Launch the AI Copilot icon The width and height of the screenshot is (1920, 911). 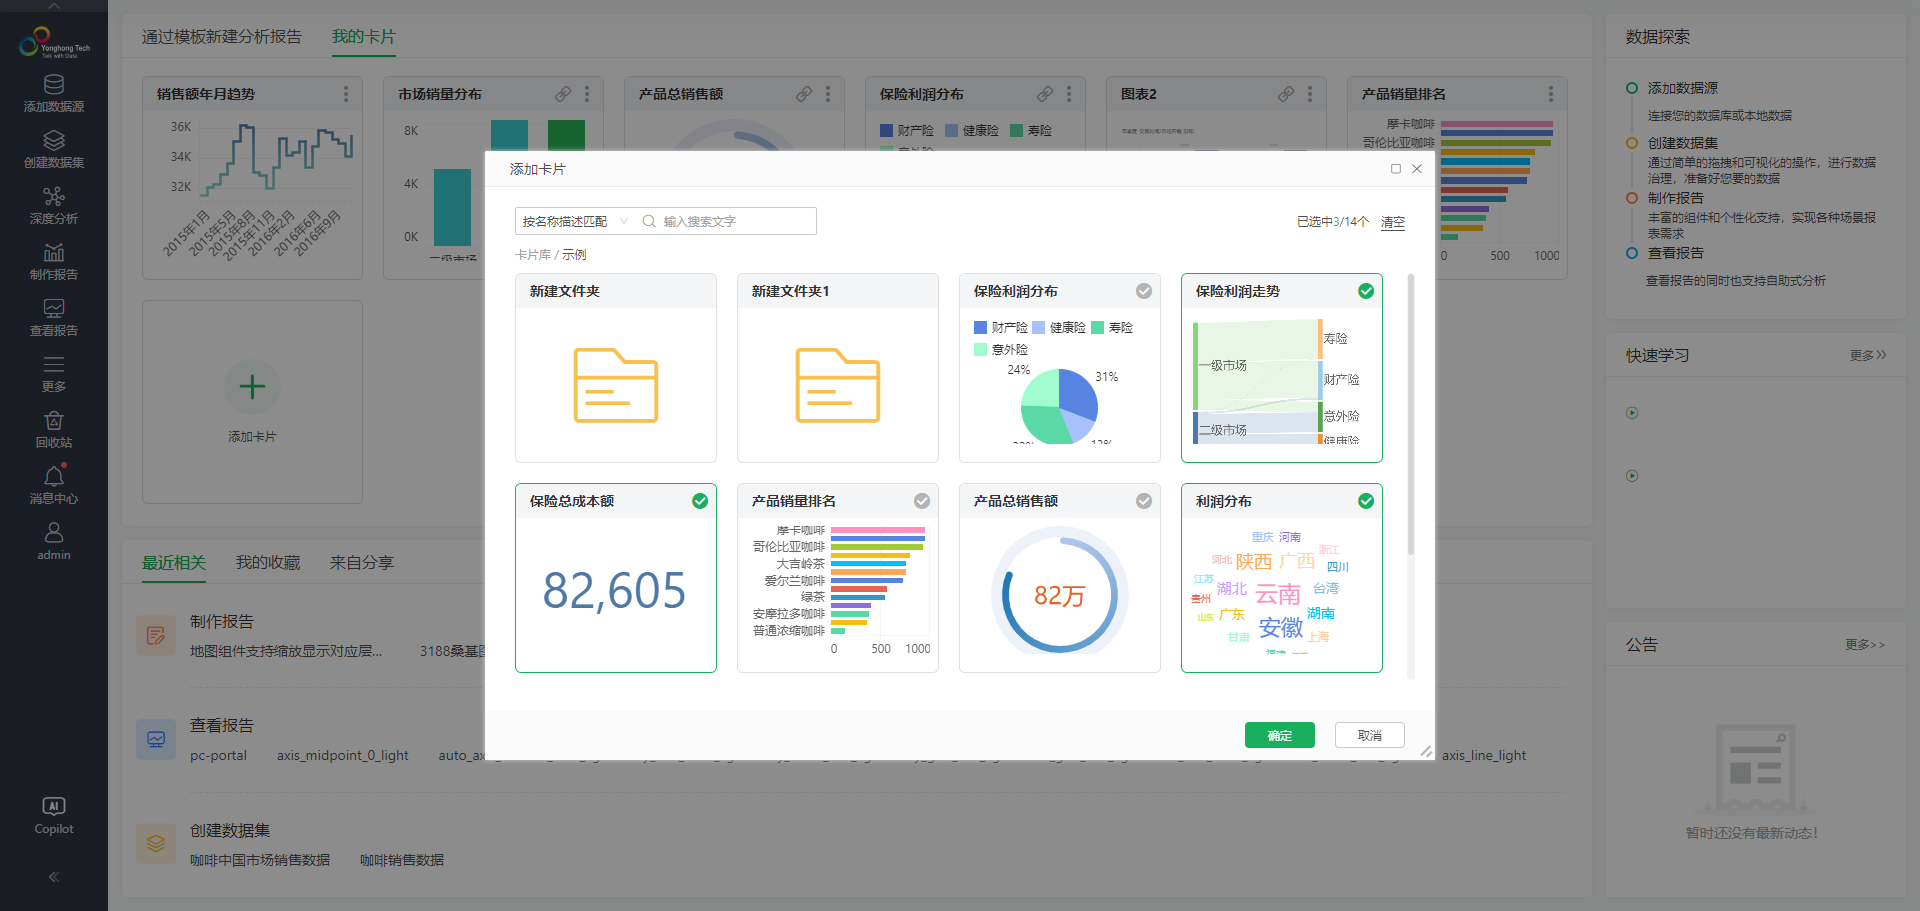coord(53,806)
